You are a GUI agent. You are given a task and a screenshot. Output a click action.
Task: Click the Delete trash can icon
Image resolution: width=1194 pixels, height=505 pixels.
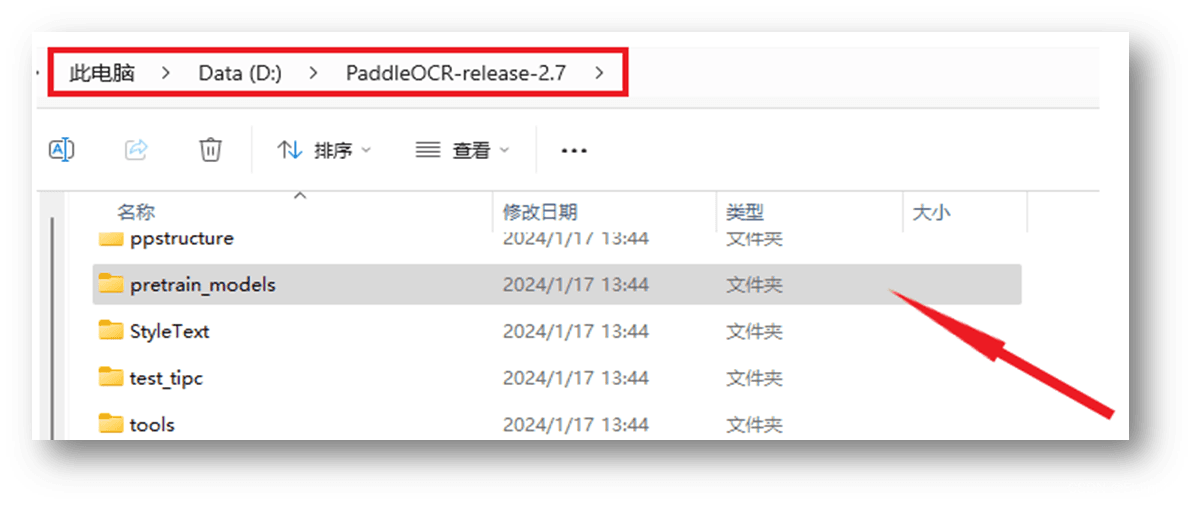(x=210, y=149)
